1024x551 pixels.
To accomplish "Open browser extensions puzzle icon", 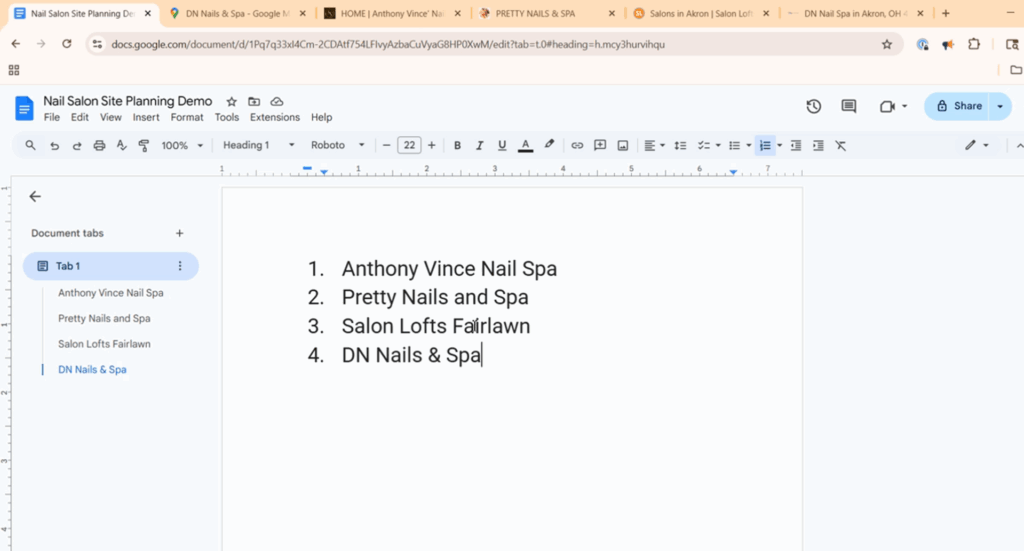I will [x=974, y=44].
